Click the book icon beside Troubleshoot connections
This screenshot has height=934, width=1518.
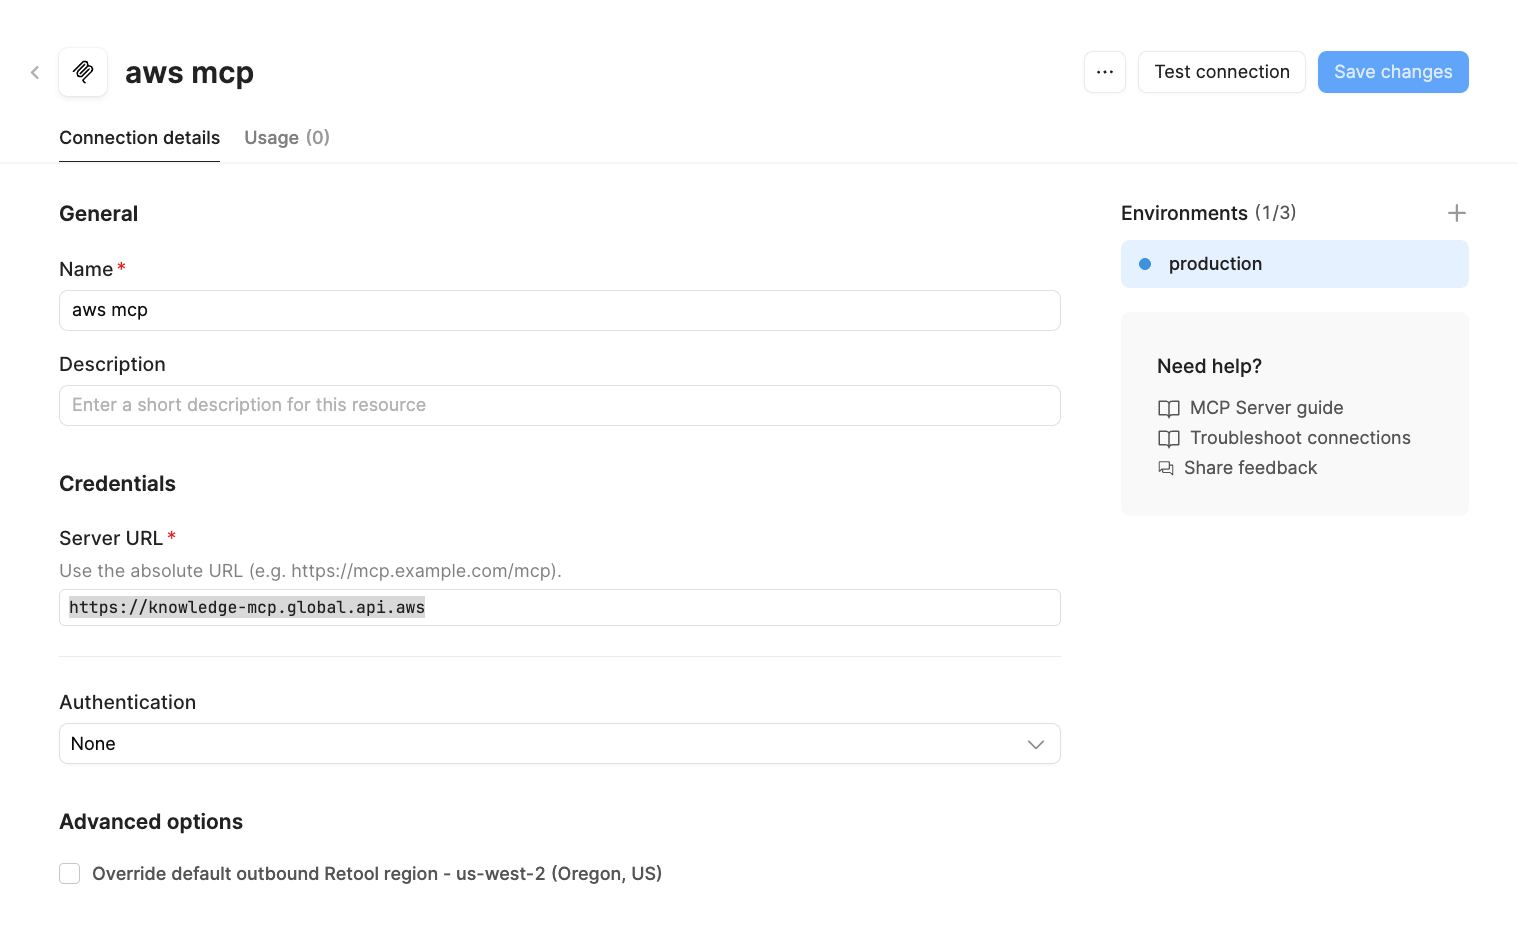tap(1168, 438)
